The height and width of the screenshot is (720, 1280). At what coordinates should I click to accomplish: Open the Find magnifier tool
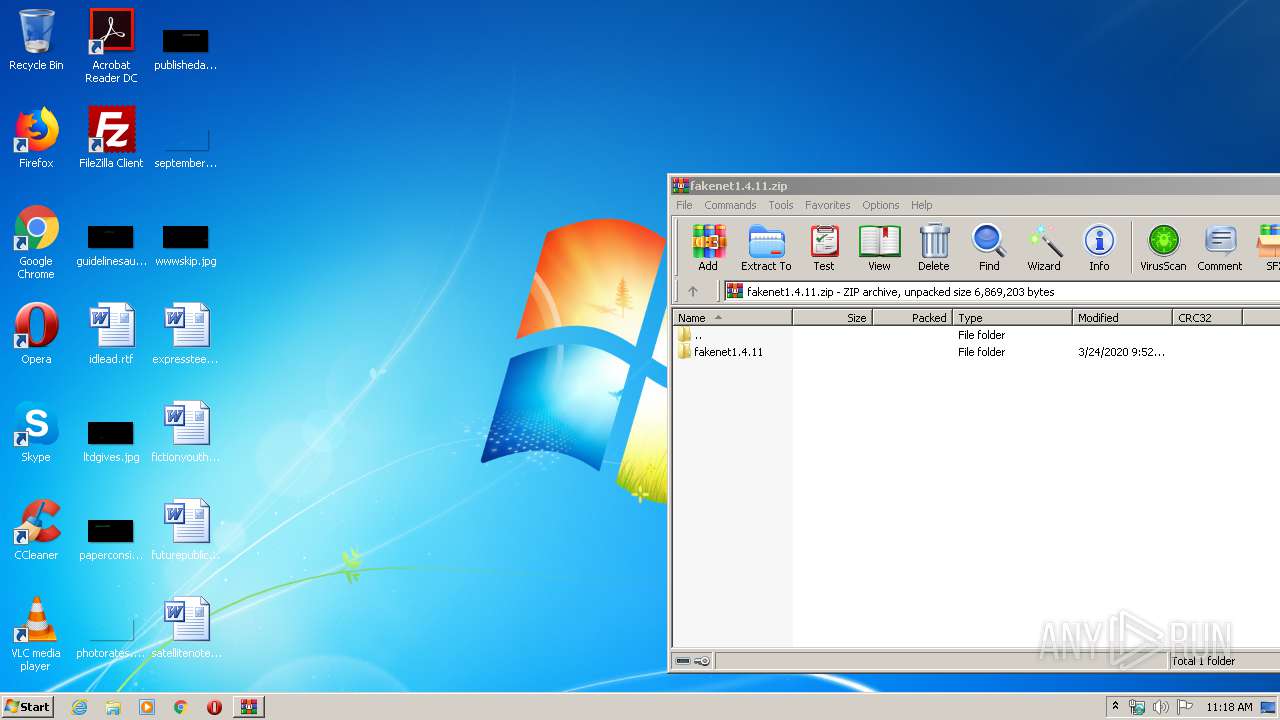click(989, 248)
